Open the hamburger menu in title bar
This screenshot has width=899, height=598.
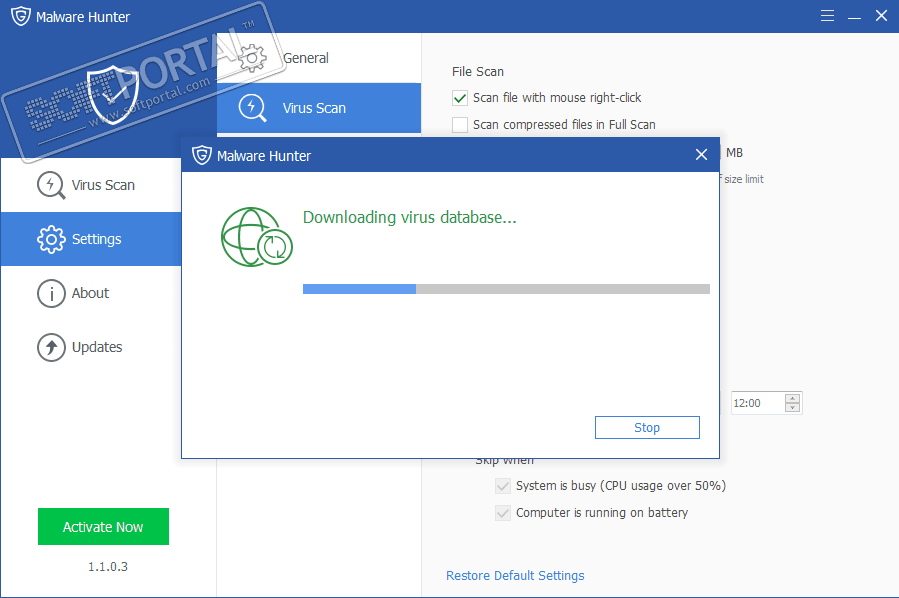click(x=827, y=15)
